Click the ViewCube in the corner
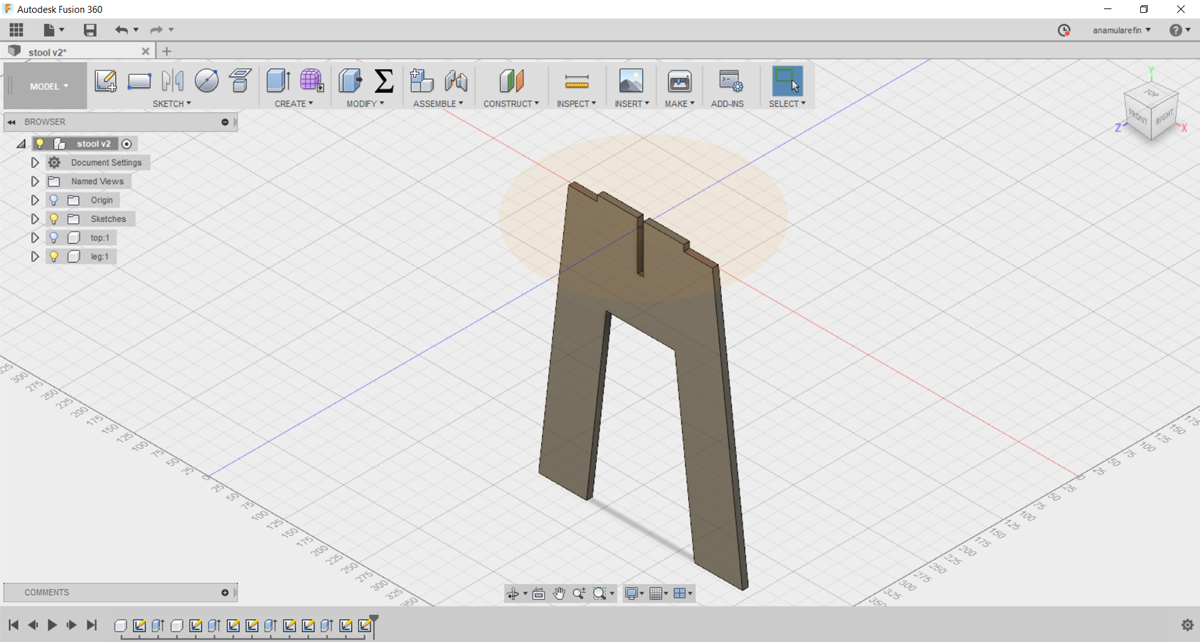Screen dimensions: 1200x642 tap(1150, 110)
